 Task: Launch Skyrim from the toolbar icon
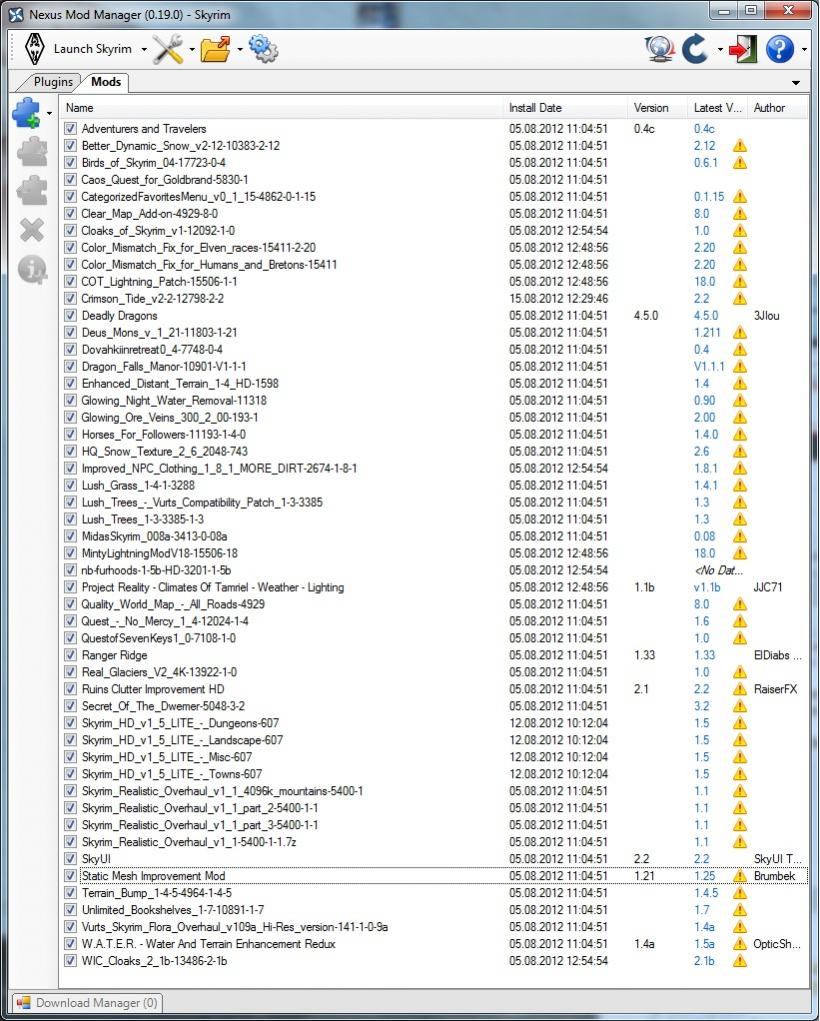[34, 49]
